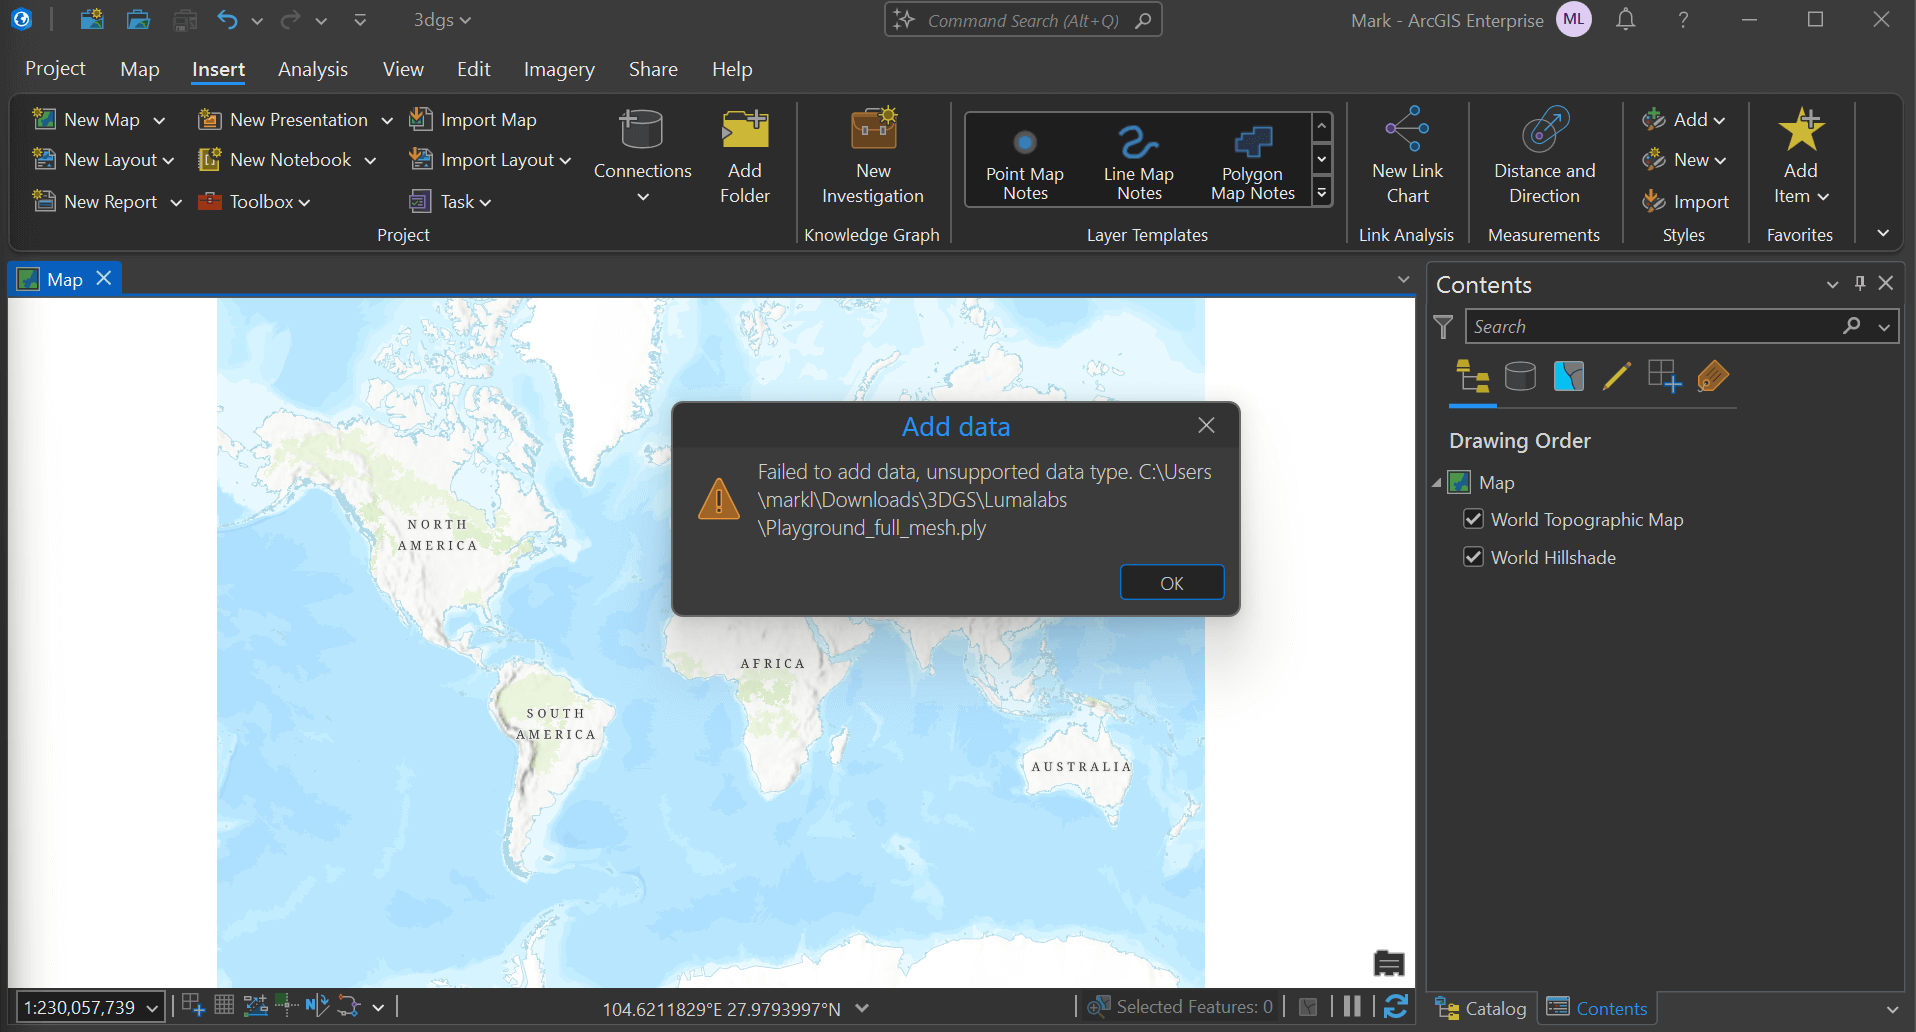1916x1032 pixels.
Task: Click Import Map
Action: [x=473, y=120]
